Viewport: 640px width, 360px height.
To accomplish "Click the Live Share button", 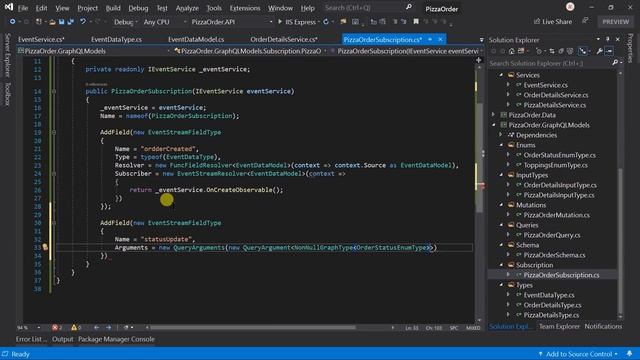I will pyautogui.click(x=553, y=22).
